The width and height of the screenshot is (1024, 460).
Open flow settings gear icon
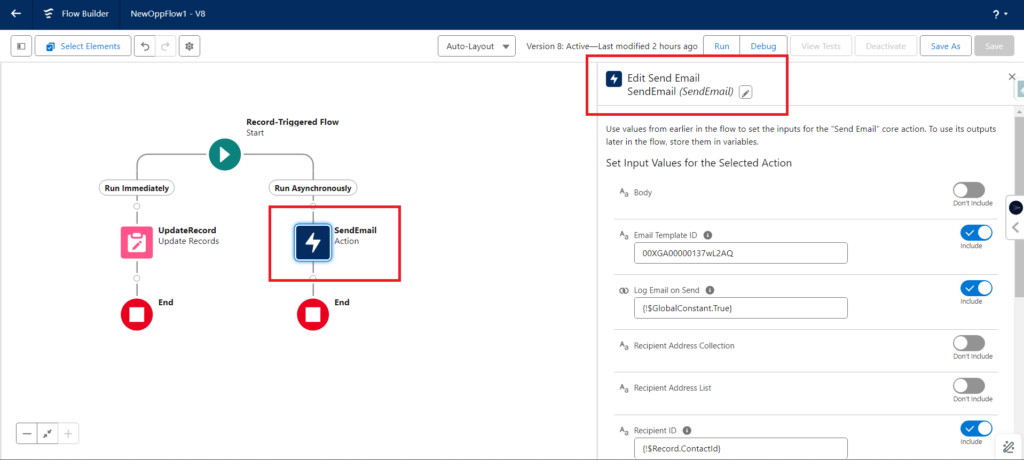click(189, 46)
